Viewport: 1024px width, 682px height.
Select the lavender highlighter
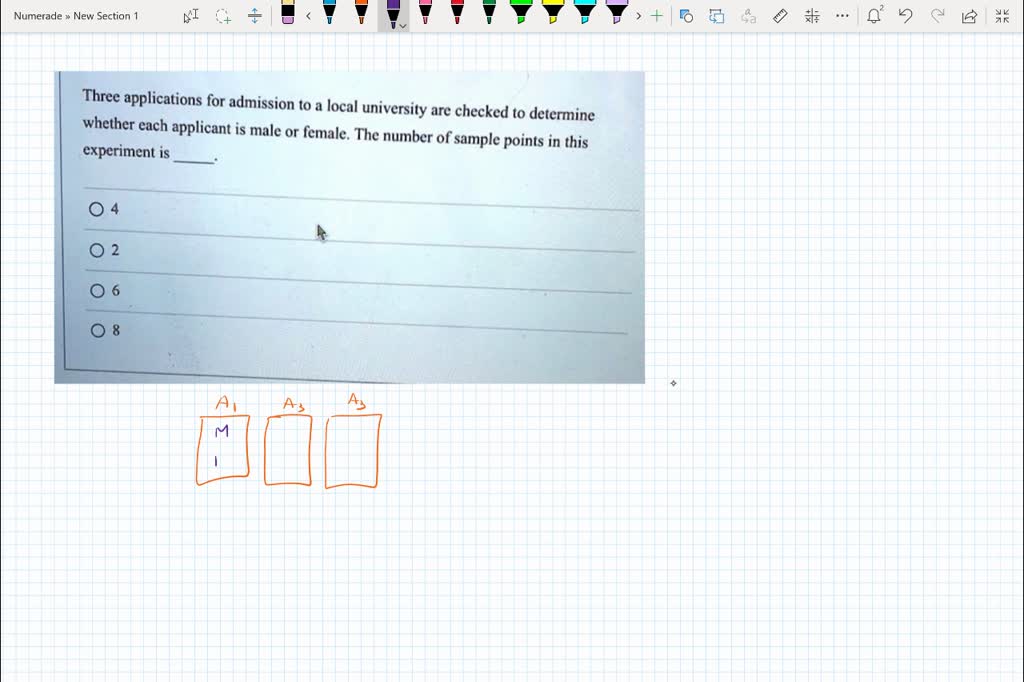pyautogui.click(x=616, y=12)
